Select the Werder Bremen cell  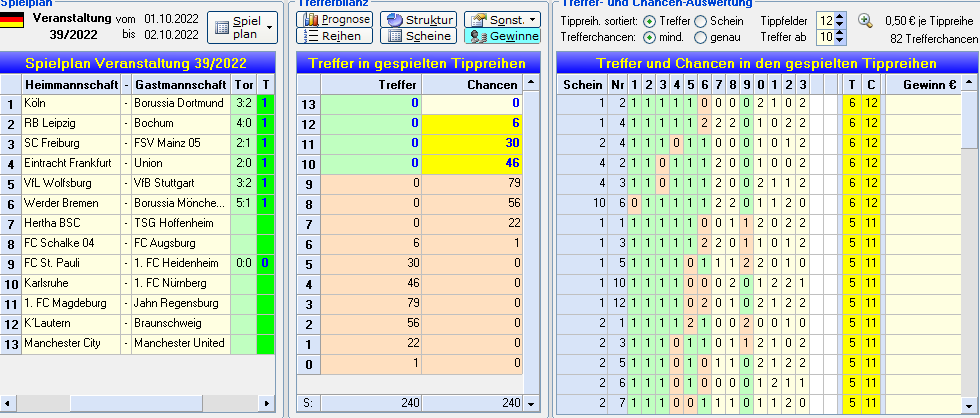(x=71, y=203)
